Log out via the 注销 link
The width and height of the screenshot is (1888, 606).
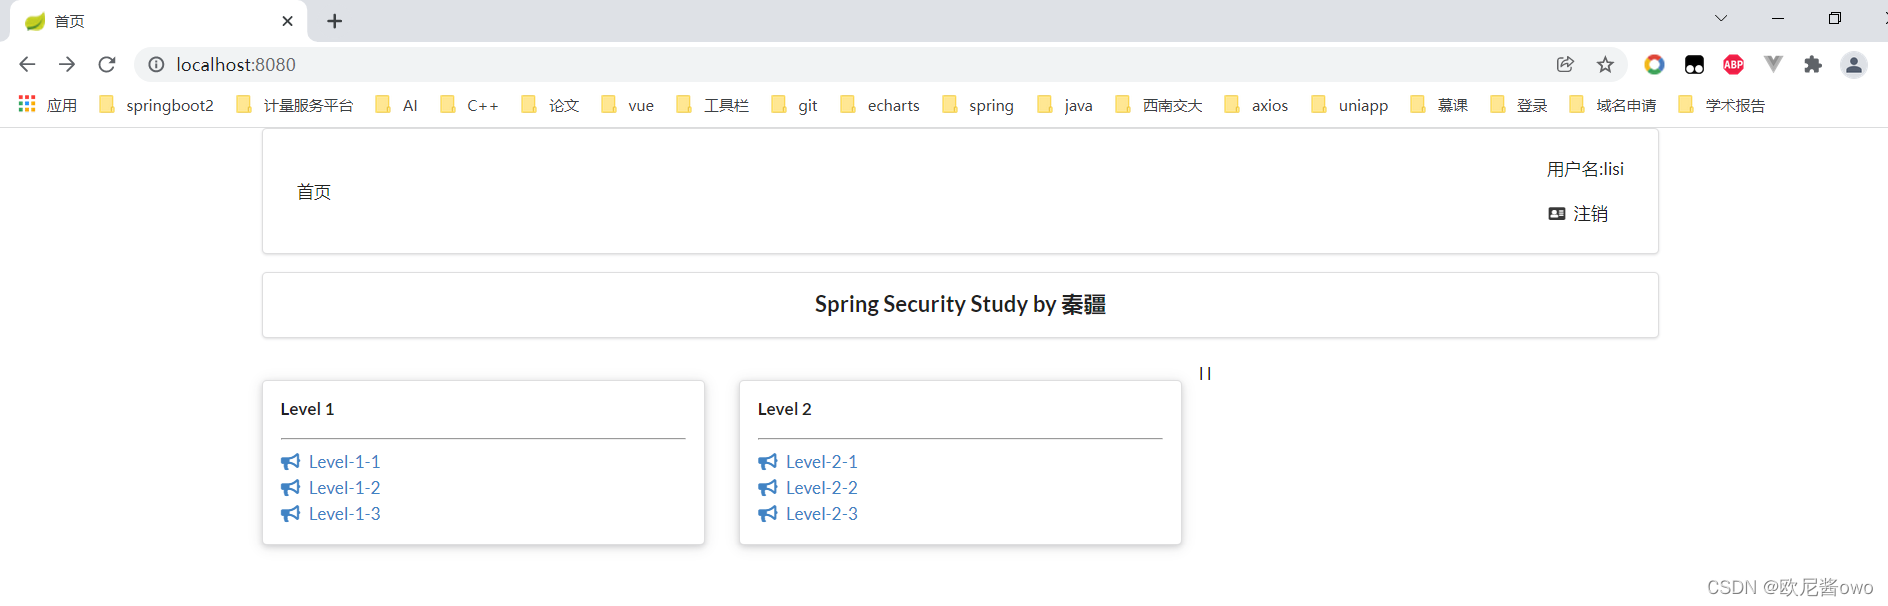[x=1590, y=214]
